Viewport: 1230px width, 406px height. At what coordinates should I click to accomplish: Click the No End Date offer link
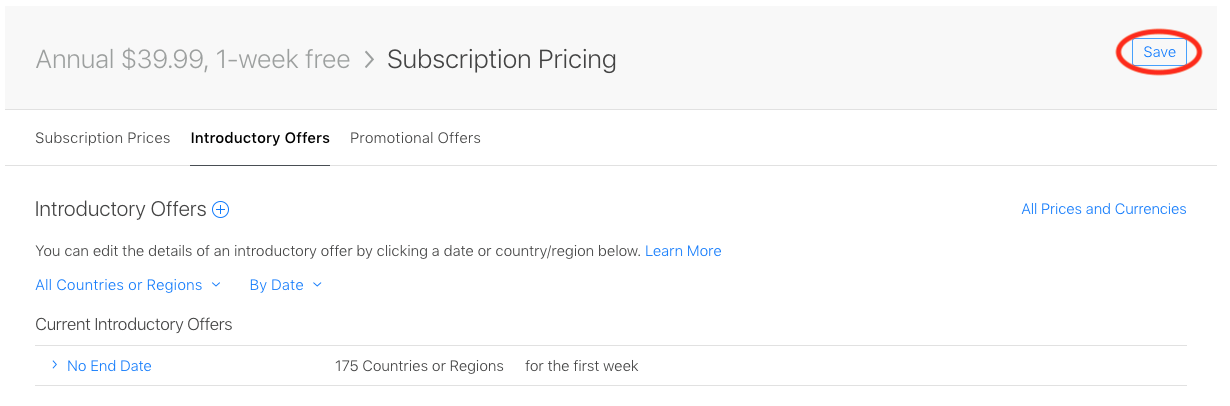(109, 366)
